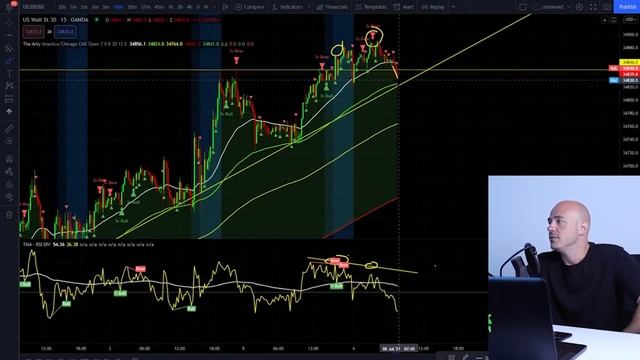640x360 pixels.
Task: Open chart settings gear icon
Action: click(579, 7)
